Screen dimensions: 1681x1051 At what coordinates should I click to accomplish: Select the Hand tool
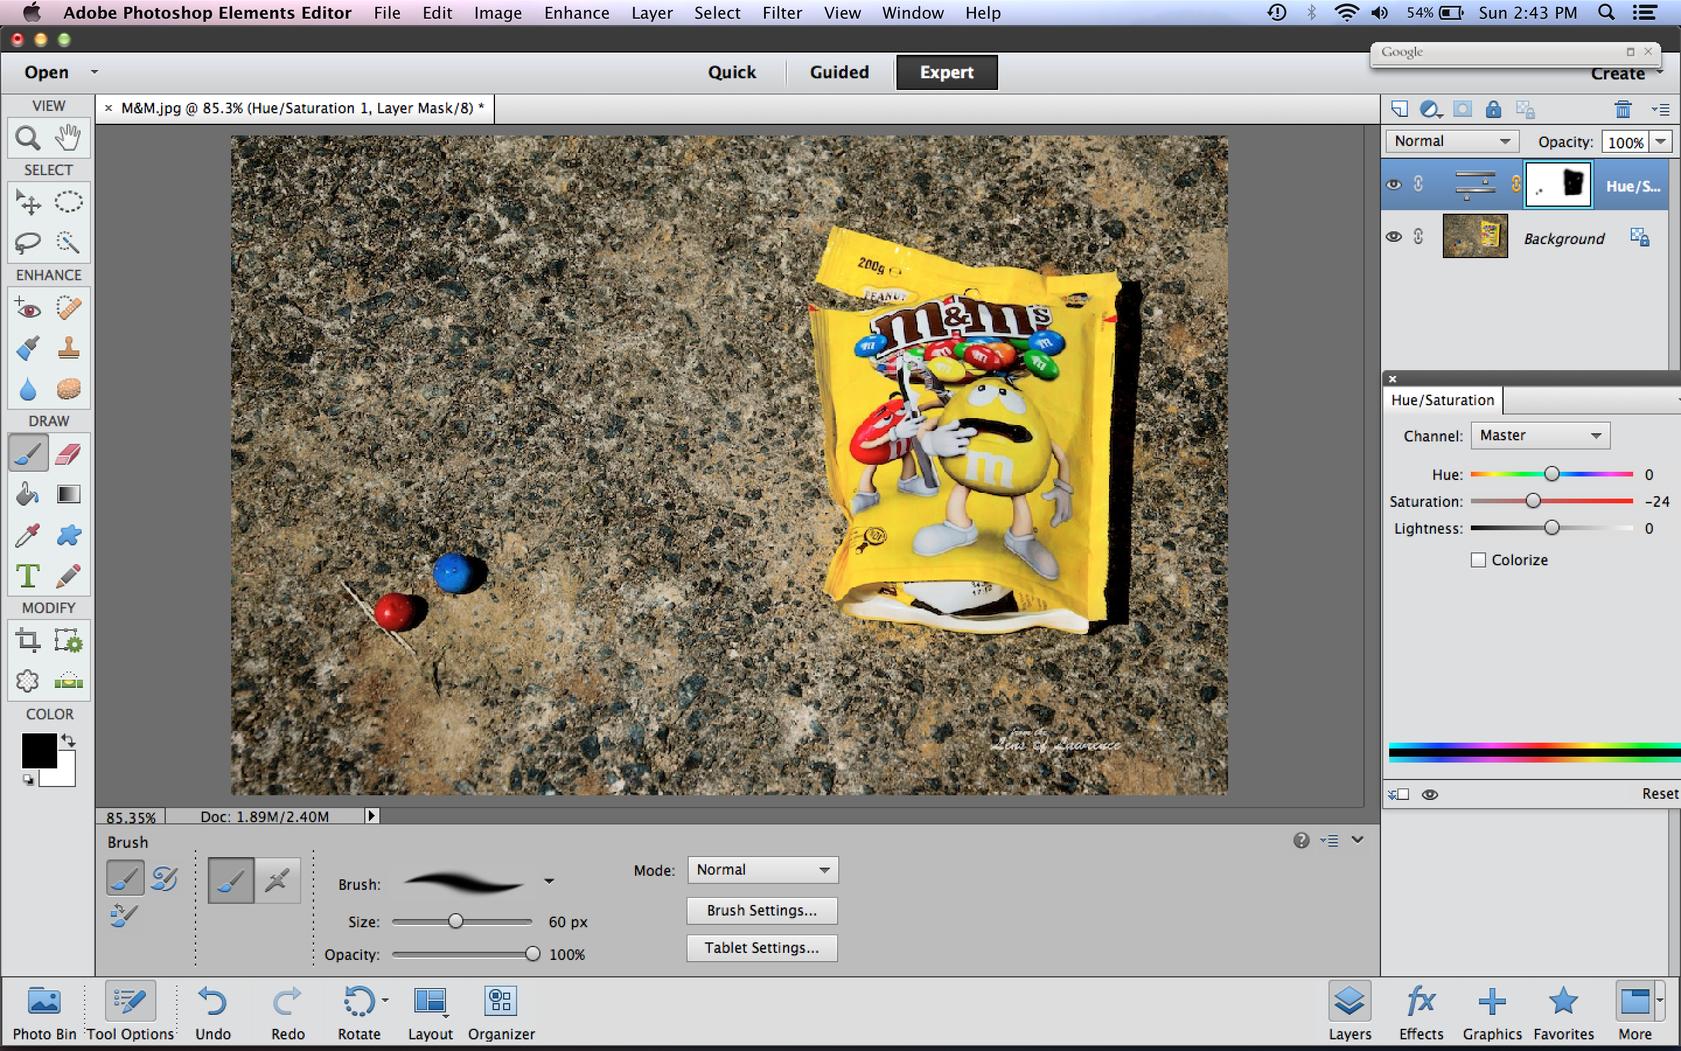tap(68, 137)
